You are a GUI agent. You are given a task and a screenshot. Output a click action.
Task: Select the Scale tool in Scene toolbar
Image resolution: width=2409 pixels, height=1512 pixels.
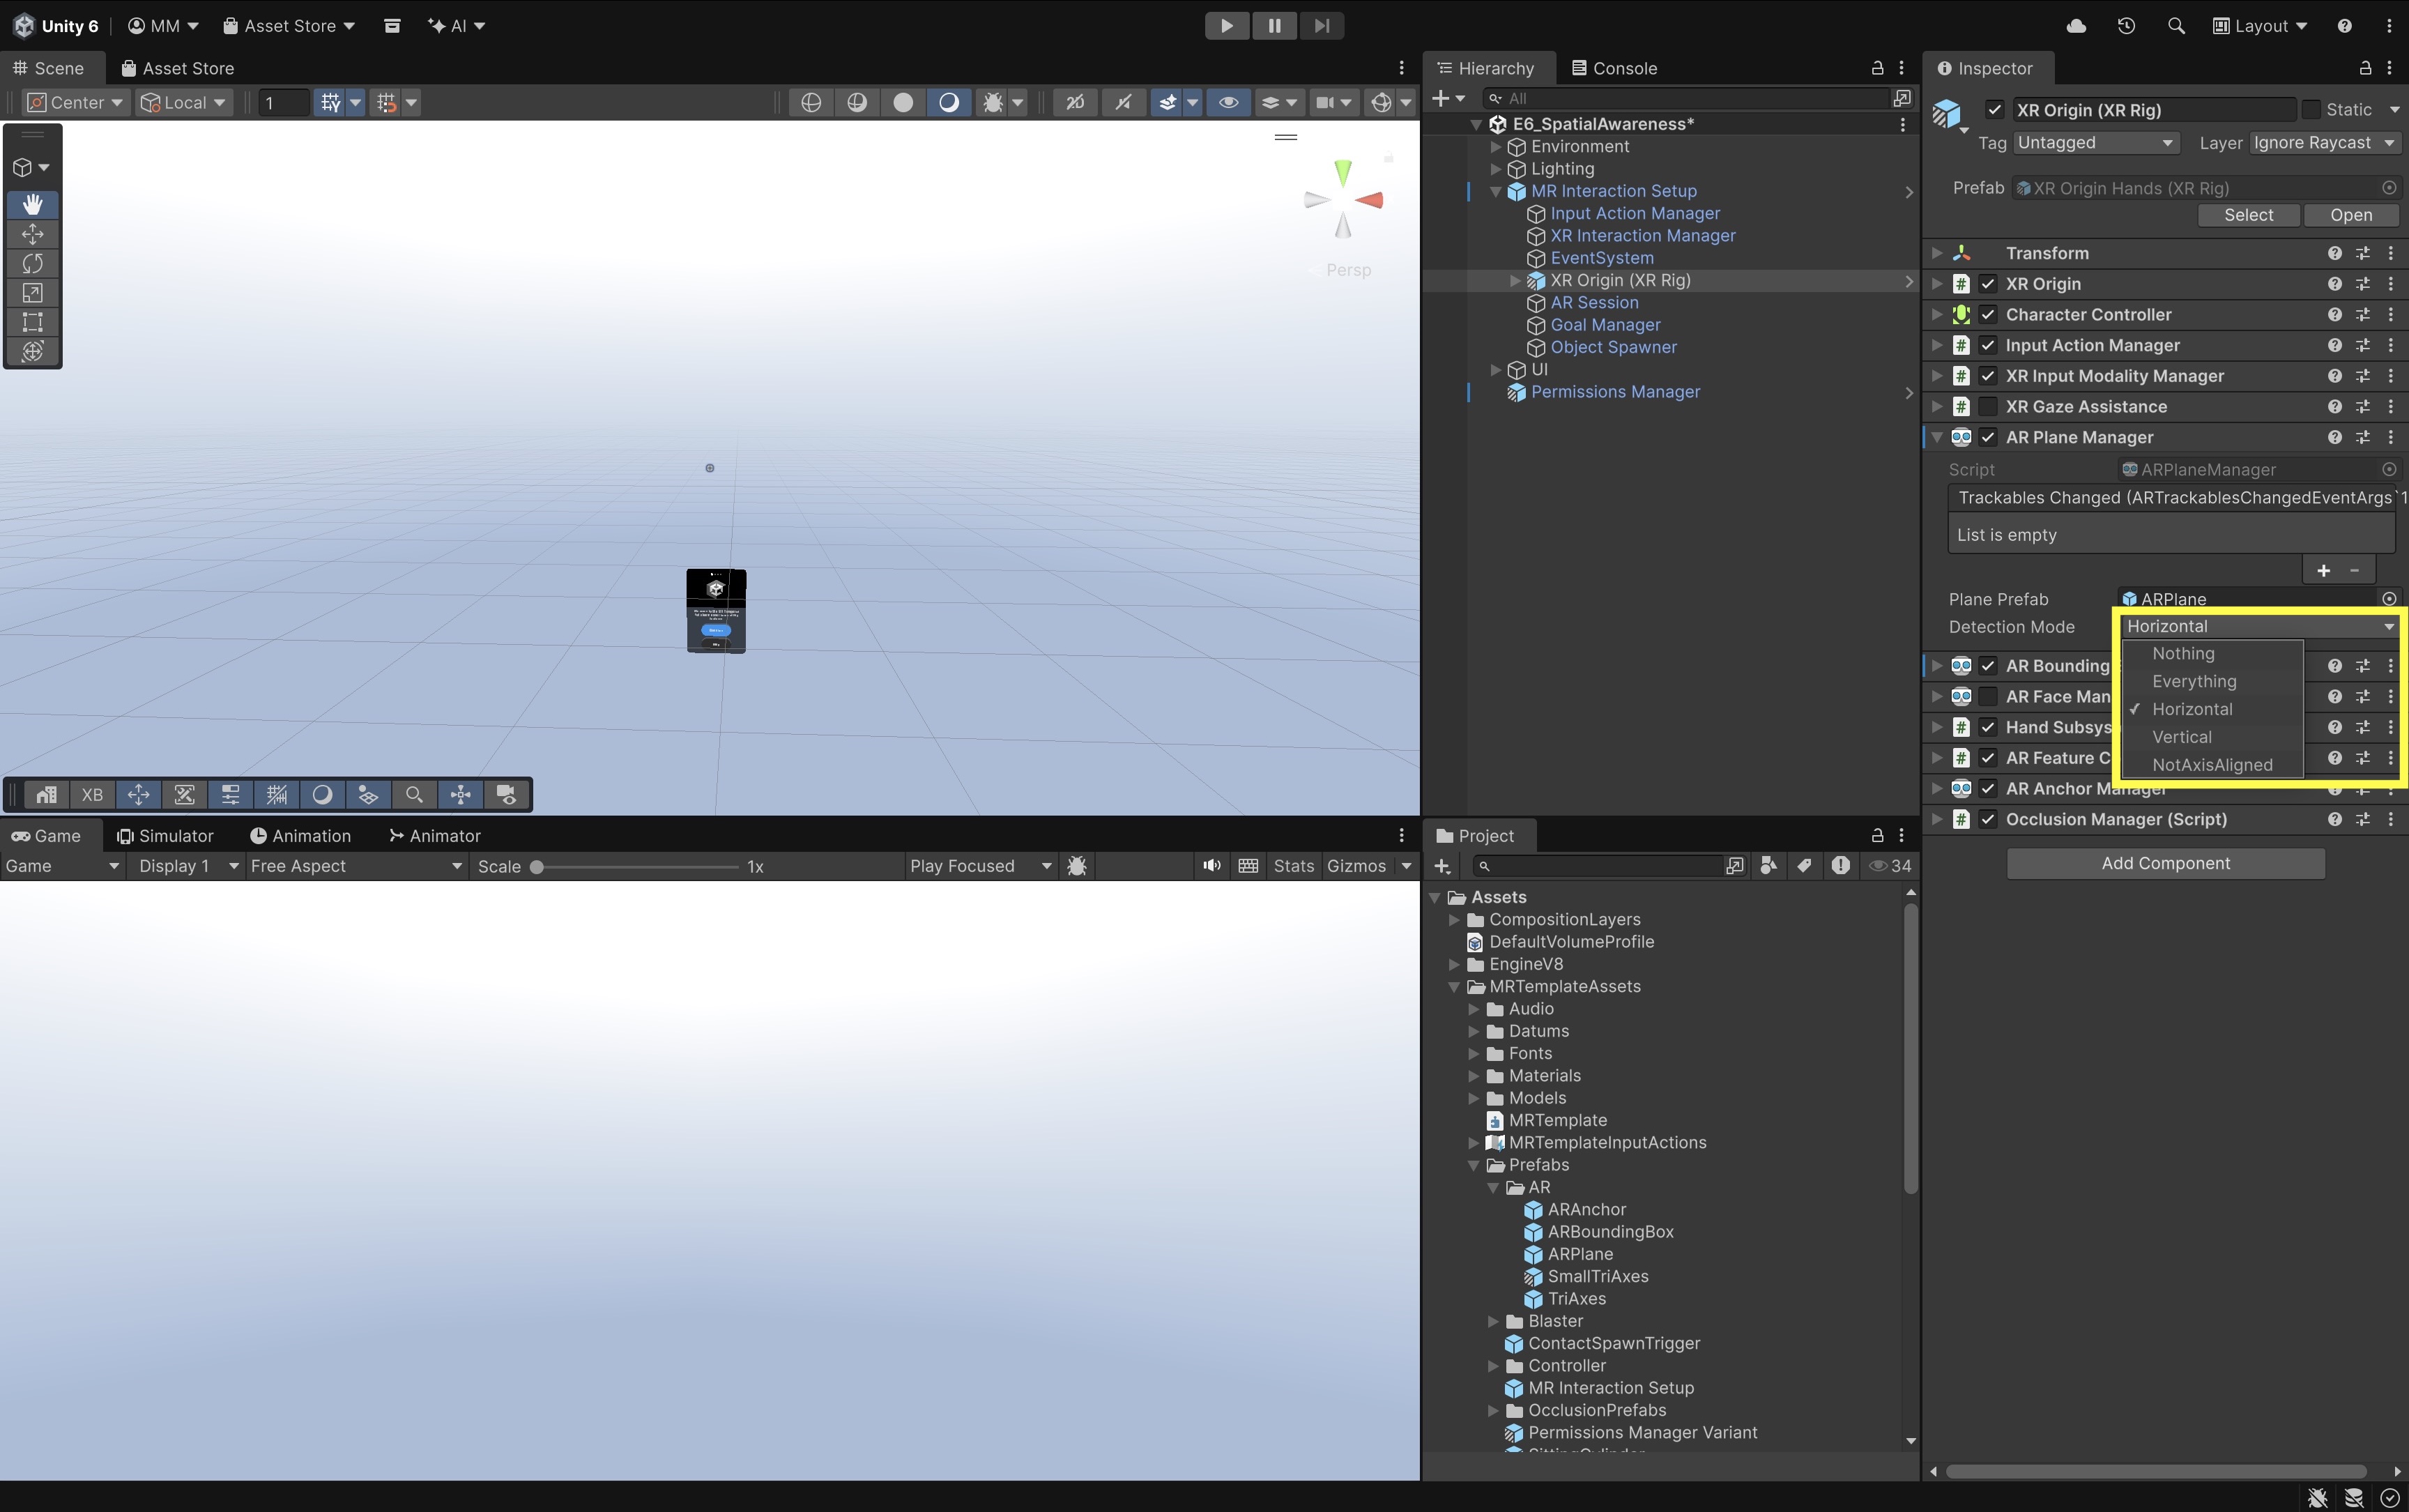click(32, 292)
